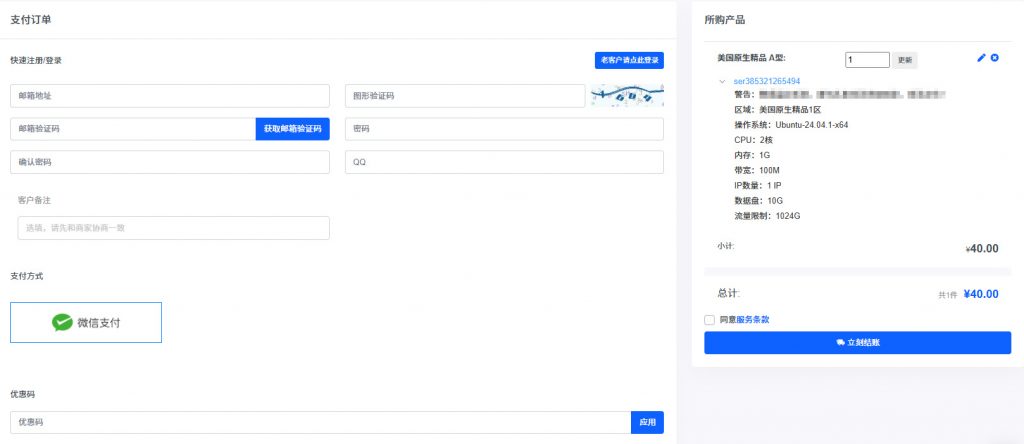Focus the 邮箱验证码 email code field
Screen dimensions: 1024x444
coord(133,129)
